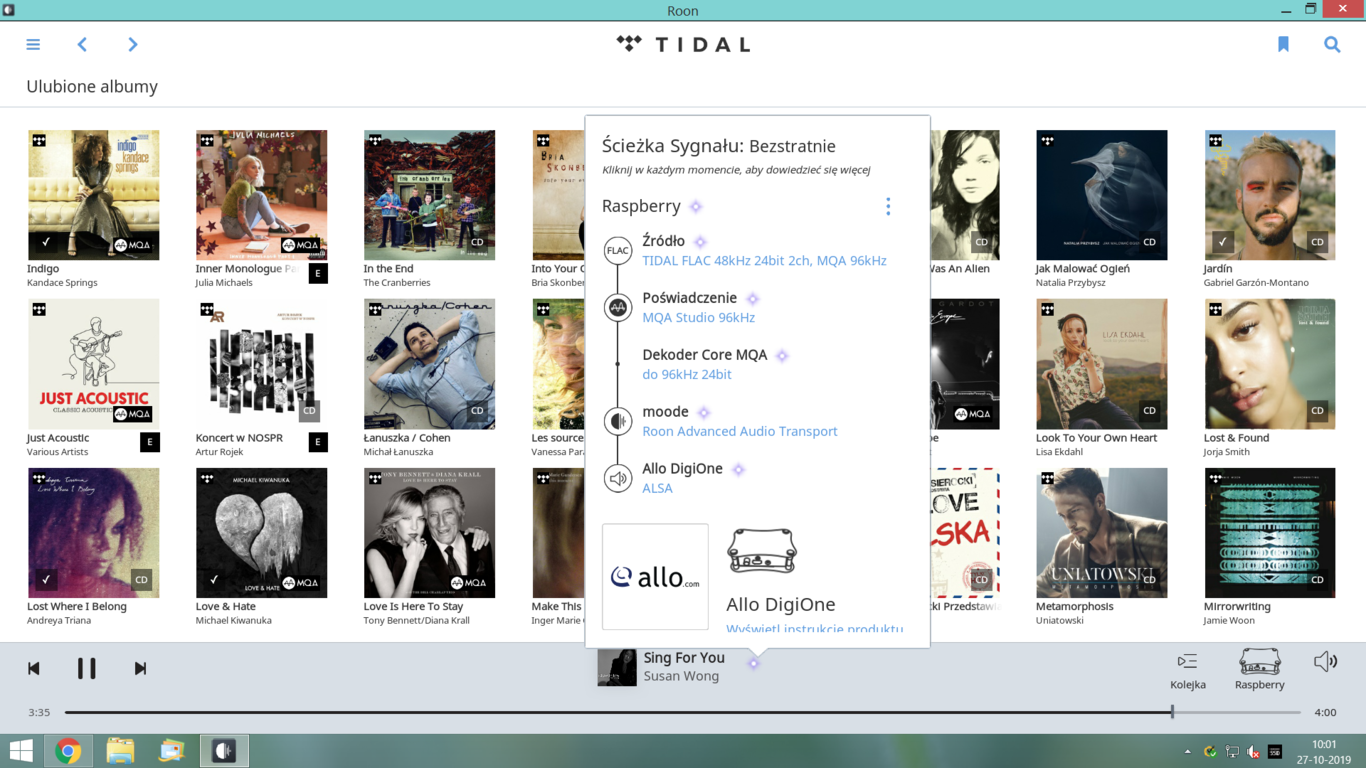The width and height of the screenshot is (1366, 768).
Task: Open the Love & Hate album cover
Action: 261,533
